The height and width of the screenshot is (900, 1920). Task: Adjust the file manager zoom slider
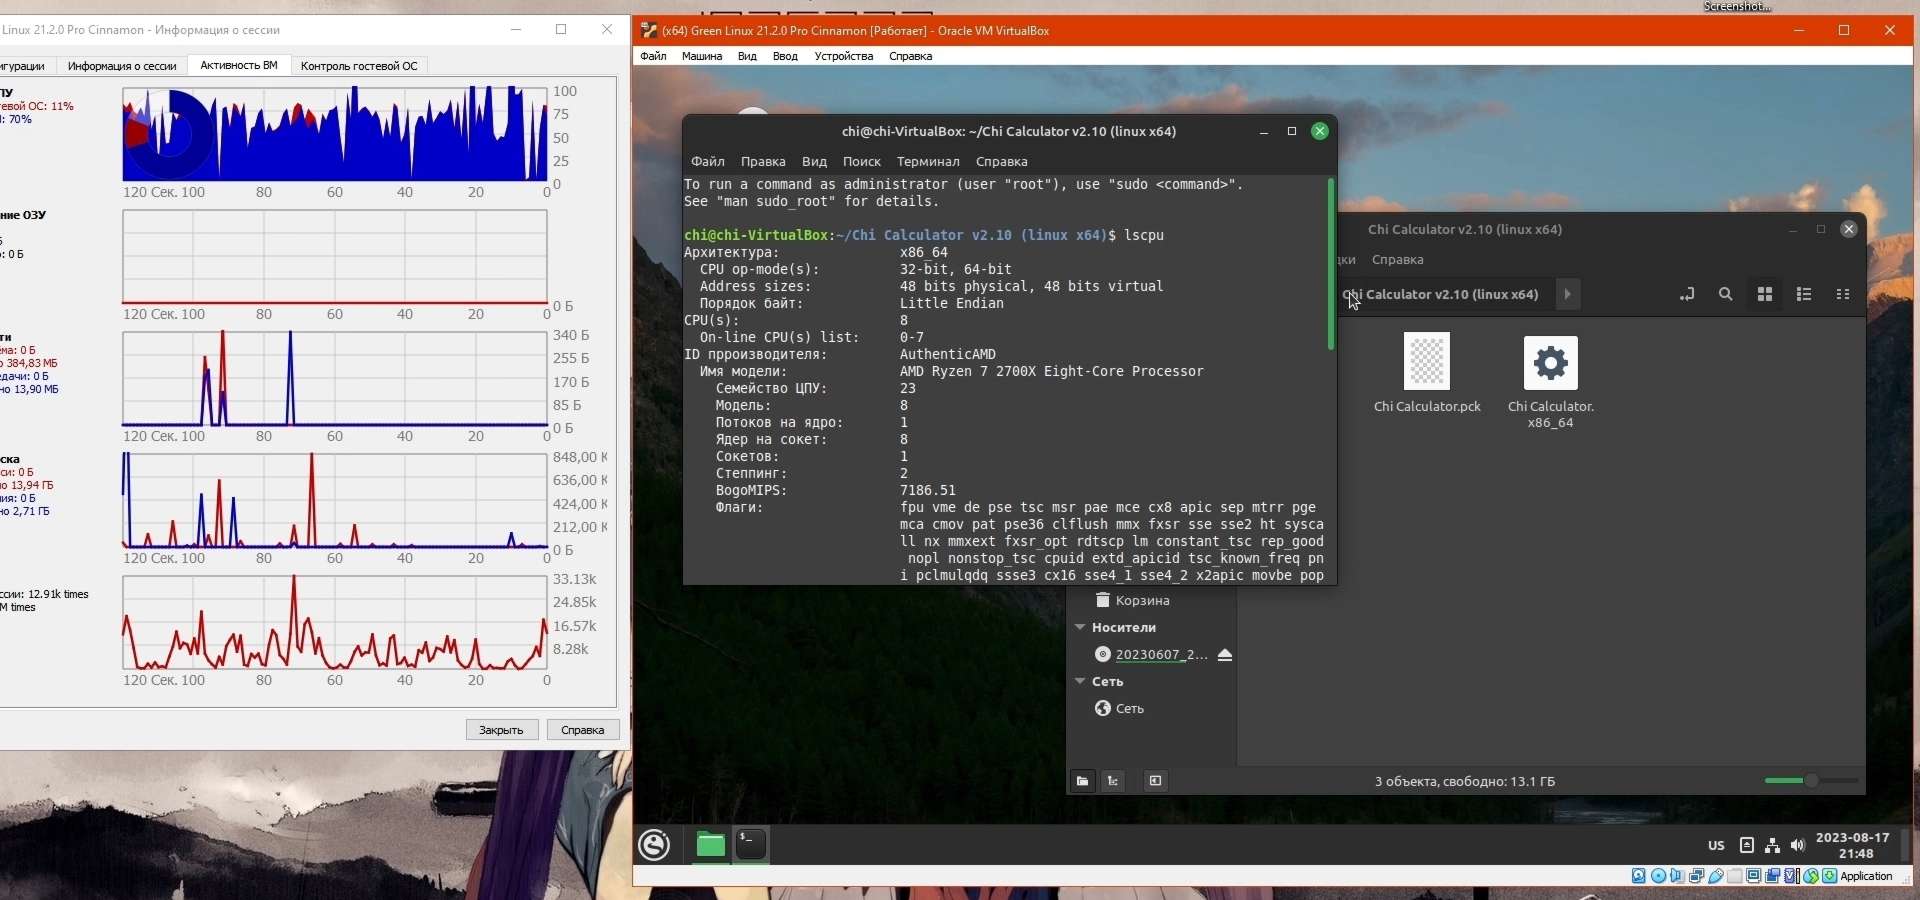point(1811,781)
